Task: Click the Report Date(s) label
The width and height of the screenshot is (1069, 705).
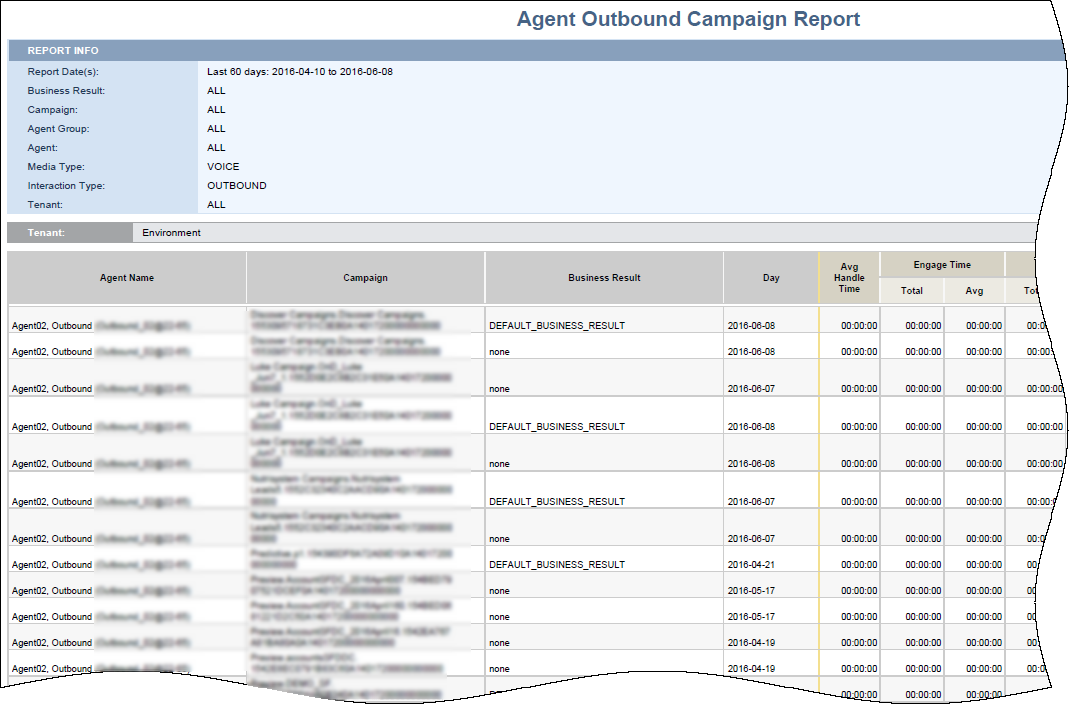Action: (63, 72)
